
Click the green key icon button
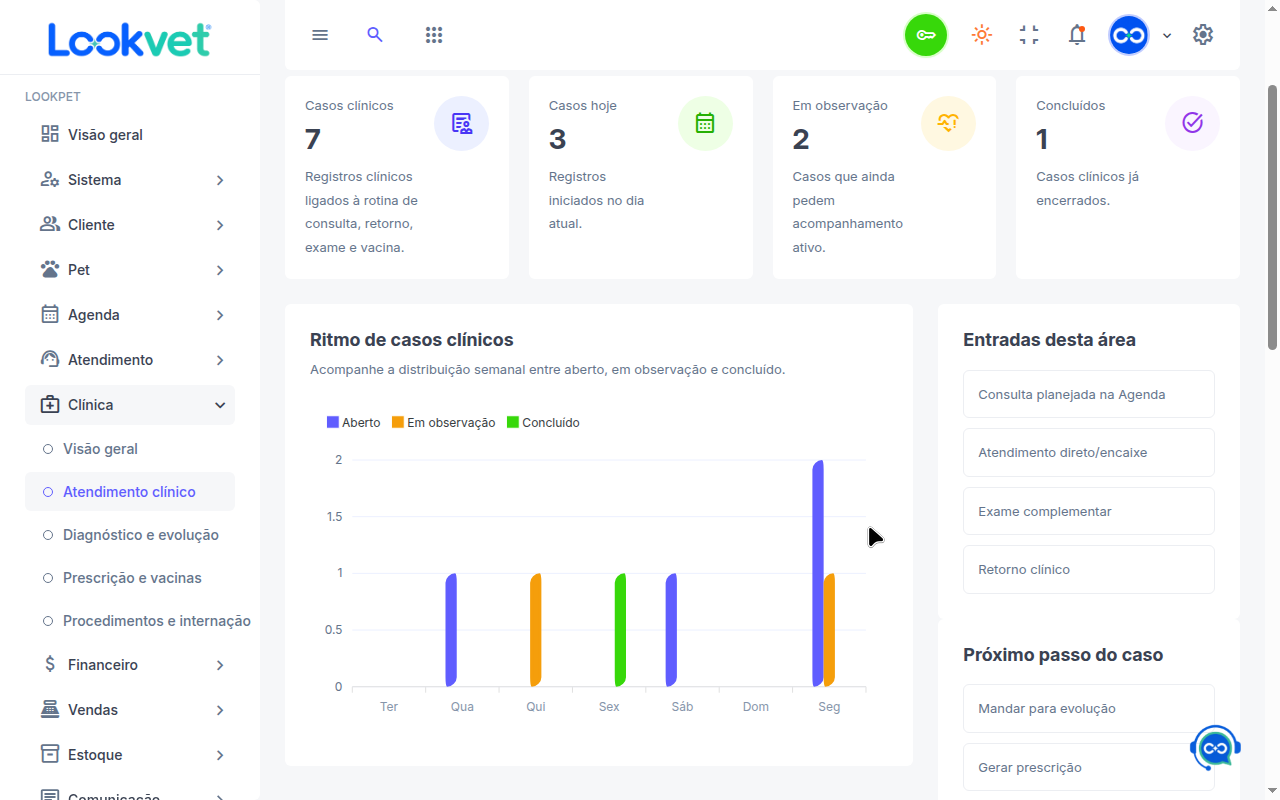(926, 35)
